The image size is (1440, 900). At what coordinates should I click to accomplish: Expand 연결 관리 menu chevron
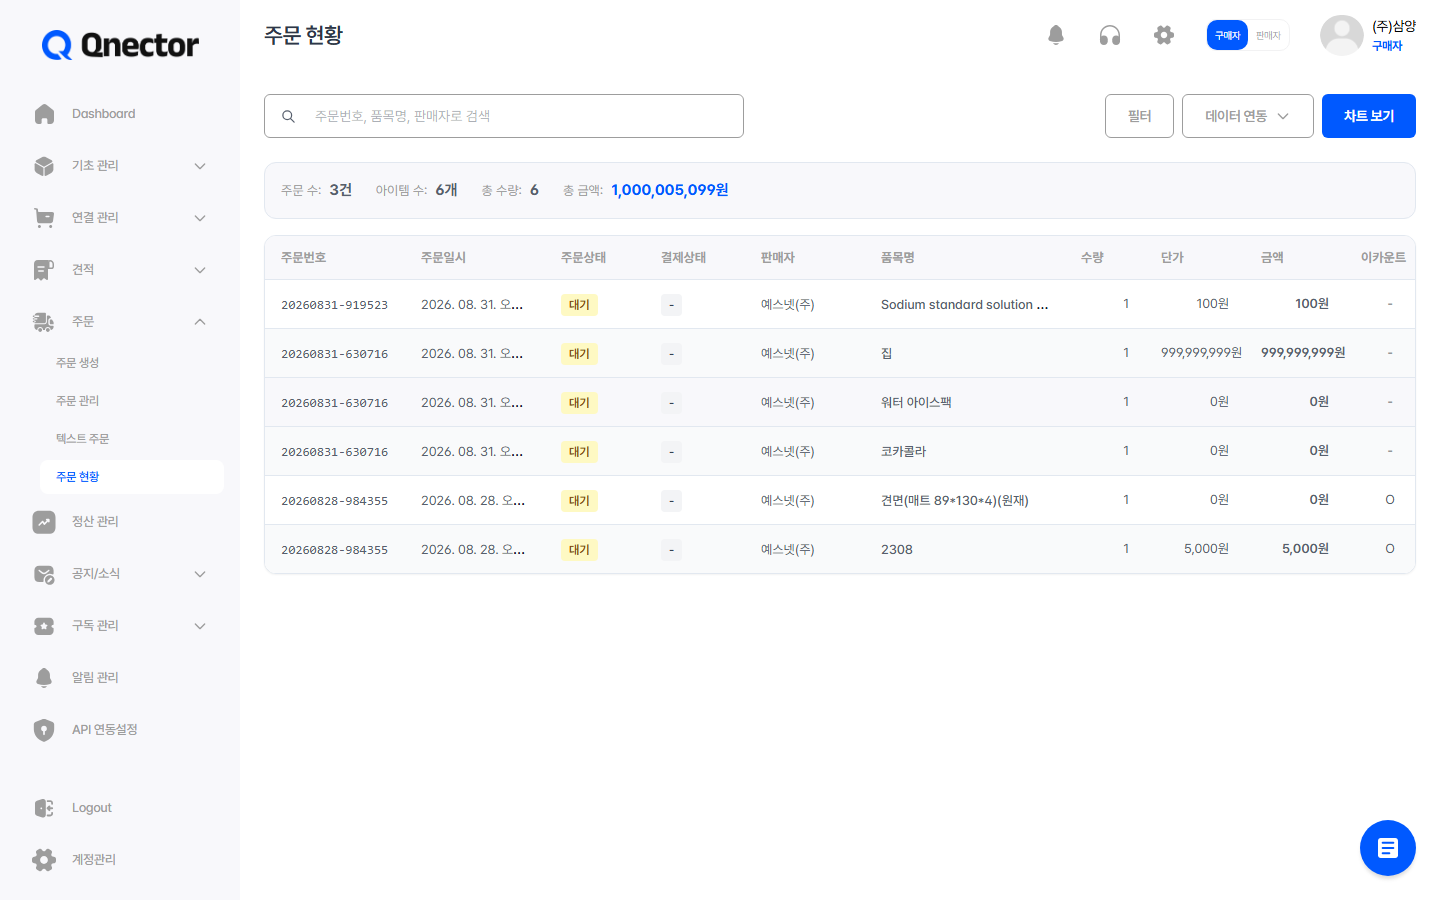click(200, 218)
